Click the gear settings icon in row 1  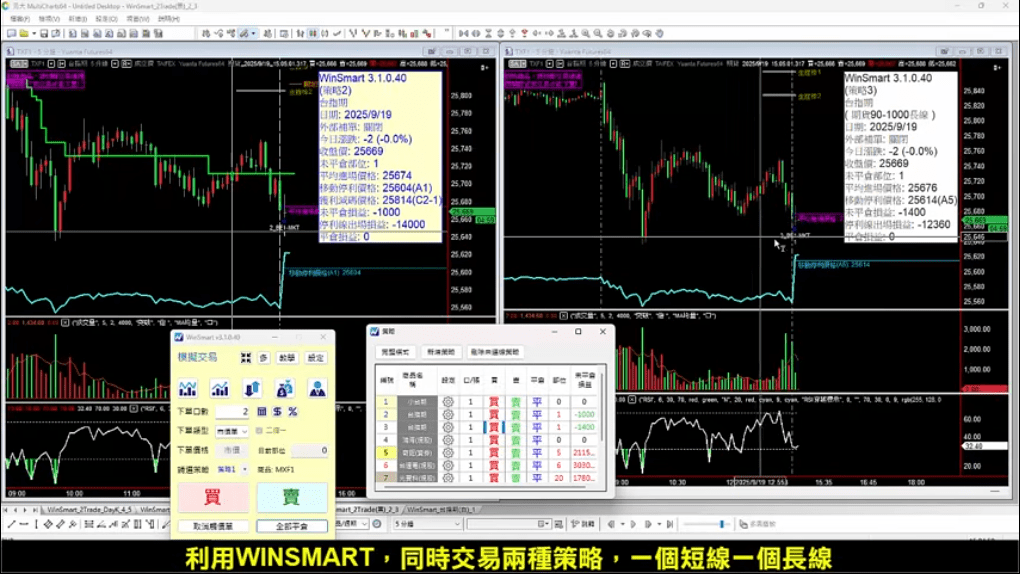pyautogui.click(x=448, y=402)
